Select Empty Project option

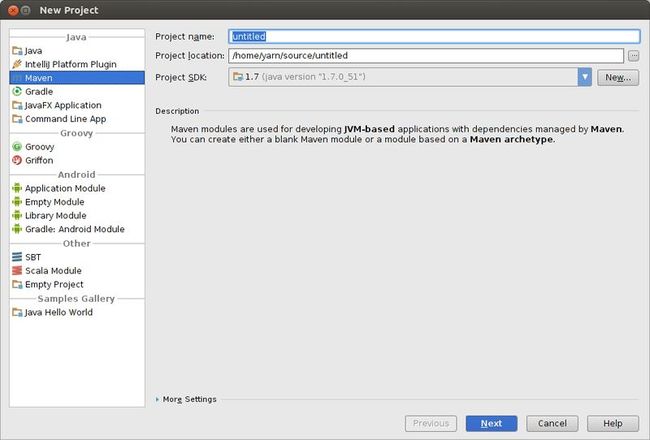click(x=77, y=284)
